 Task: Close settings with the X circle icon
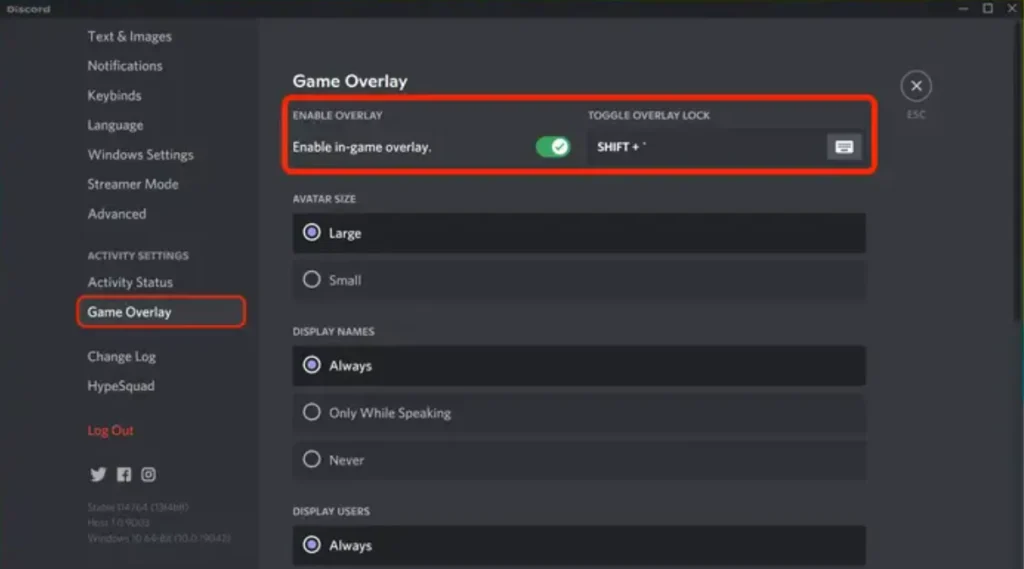pos(916,87)
